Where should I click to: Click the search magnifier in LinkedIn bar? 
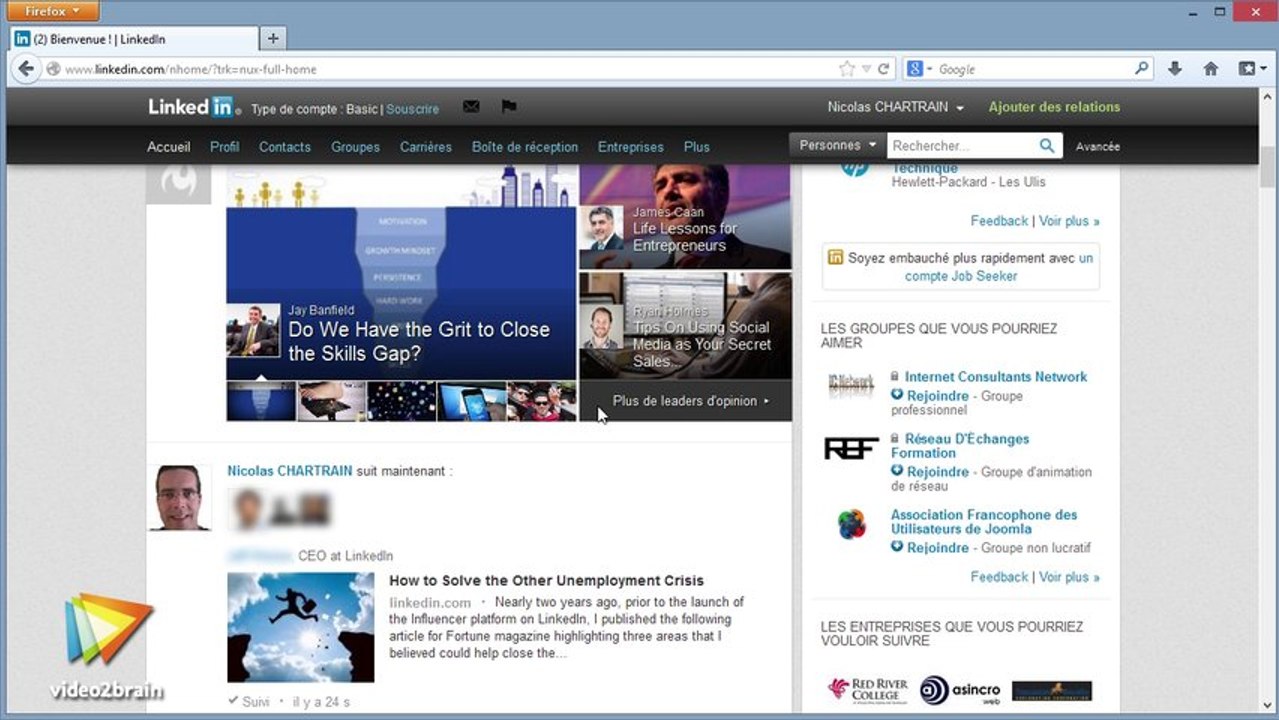[x=1047, y=146]
